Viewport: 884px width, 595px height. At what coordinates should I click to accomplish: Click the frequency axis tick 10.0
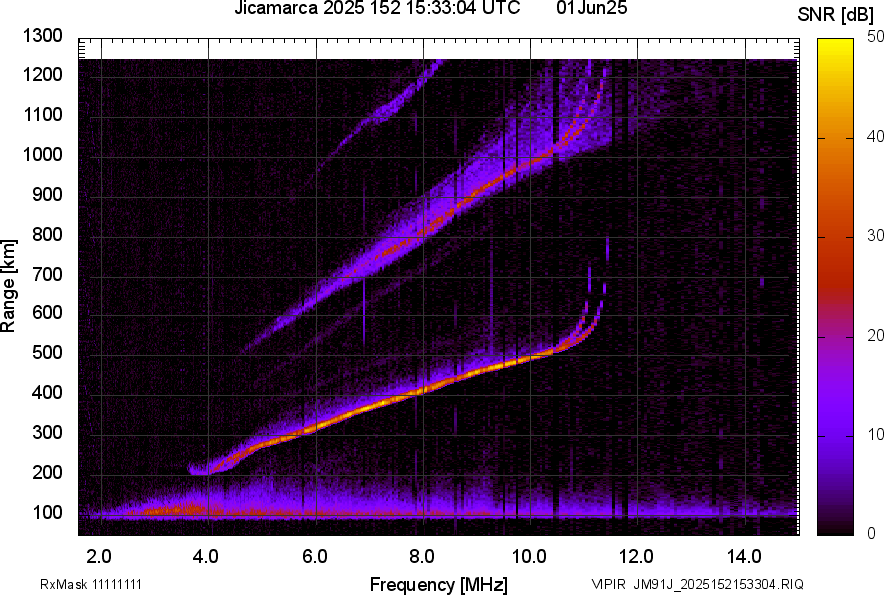(x=528, y=557)
